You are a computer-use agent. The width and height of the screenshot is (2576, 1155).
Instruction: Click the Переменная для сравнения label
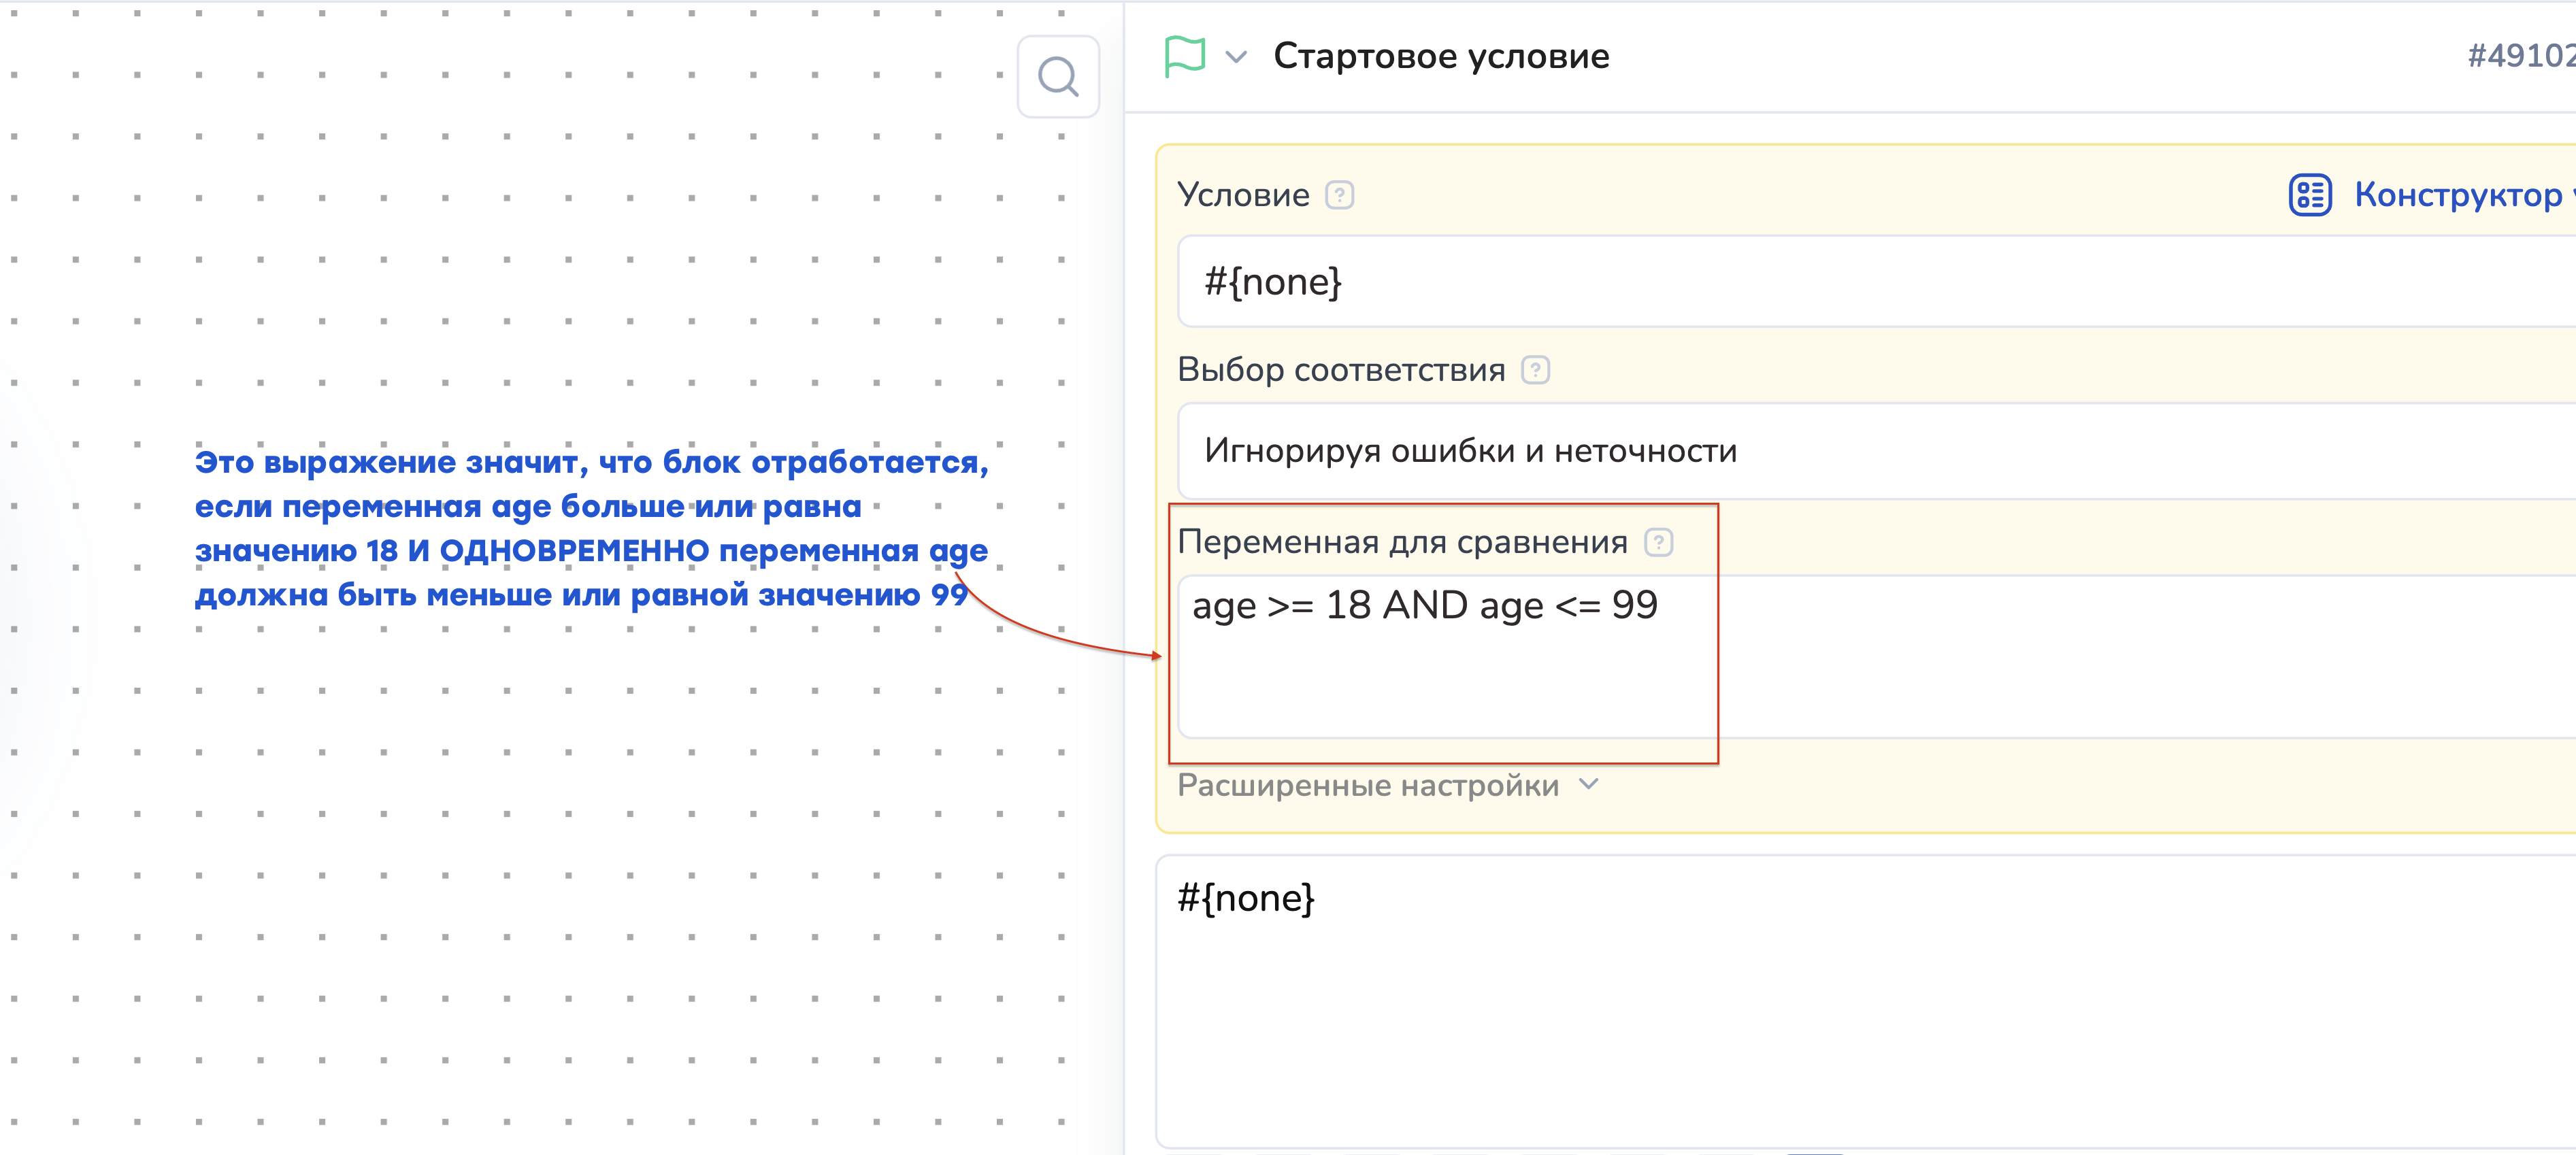coord(1402,542)
